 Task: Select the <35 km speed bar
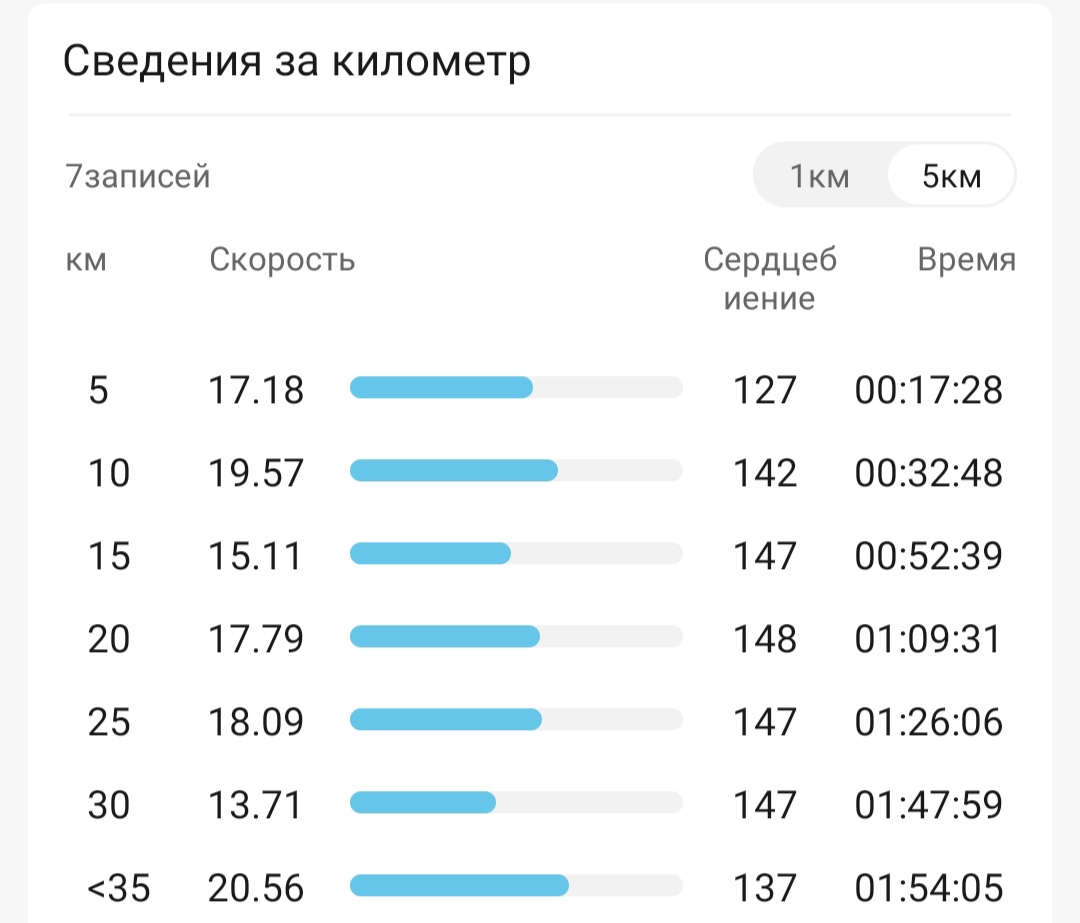click(517, 885)
